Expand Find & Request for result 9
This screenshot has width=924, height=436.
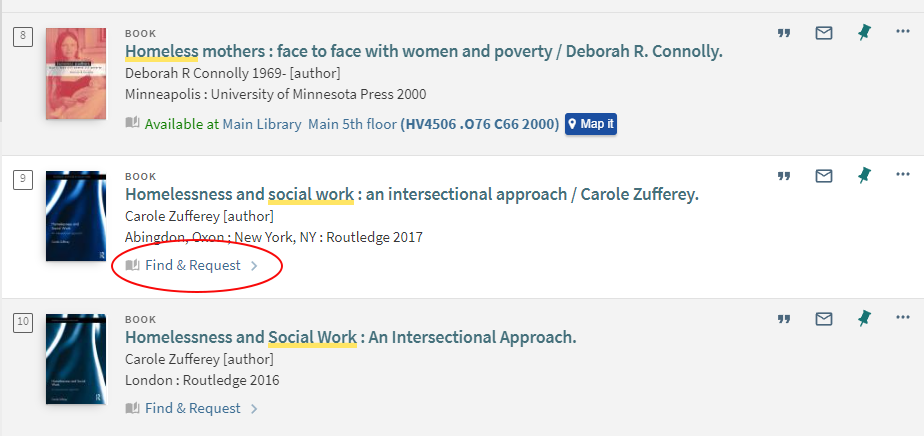pos(193,266)
